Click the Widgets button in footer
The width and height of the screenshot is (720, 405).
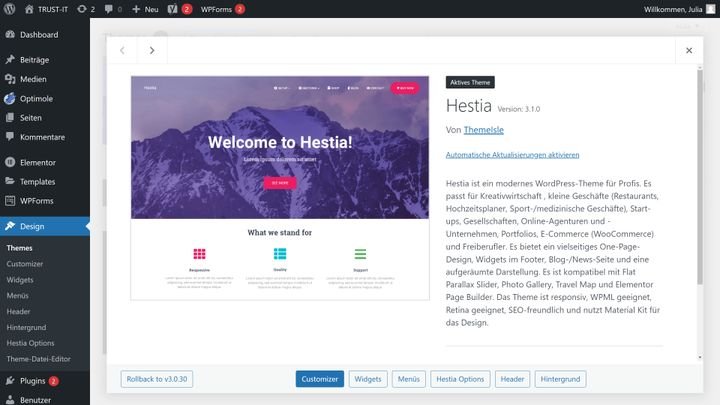coord(368,379)
